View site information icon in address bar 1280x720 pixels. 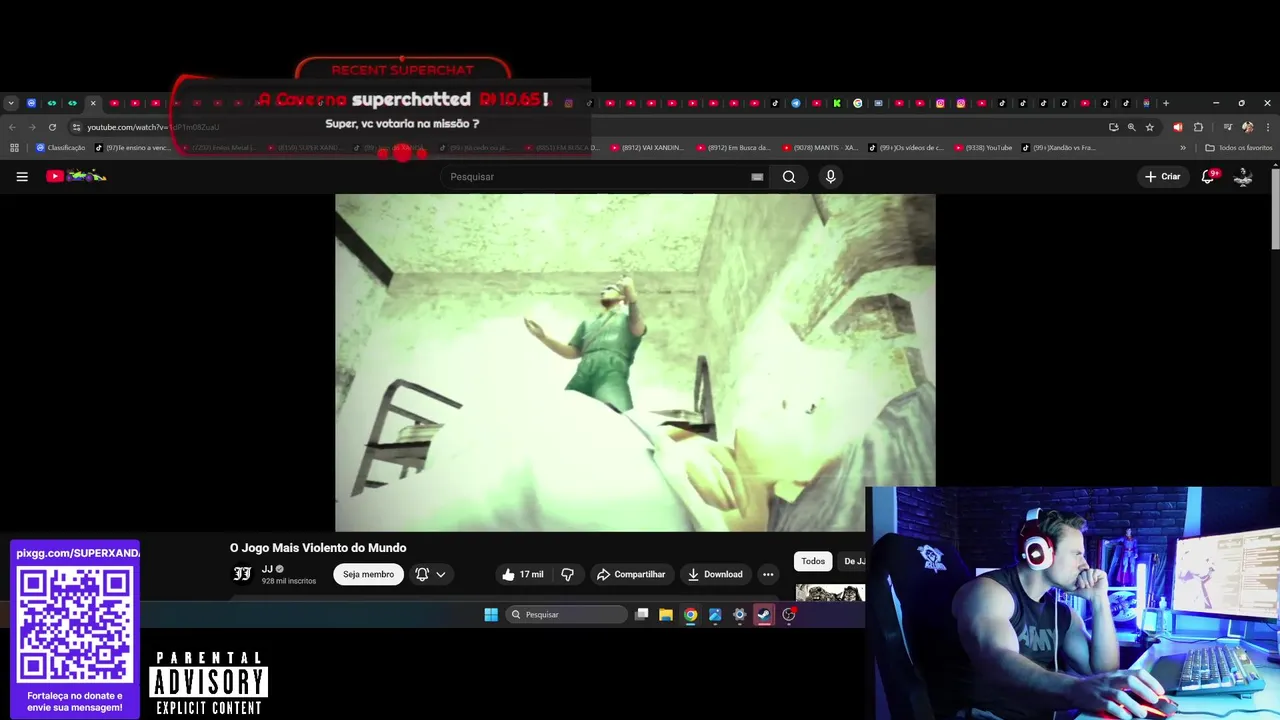[76, 127]
